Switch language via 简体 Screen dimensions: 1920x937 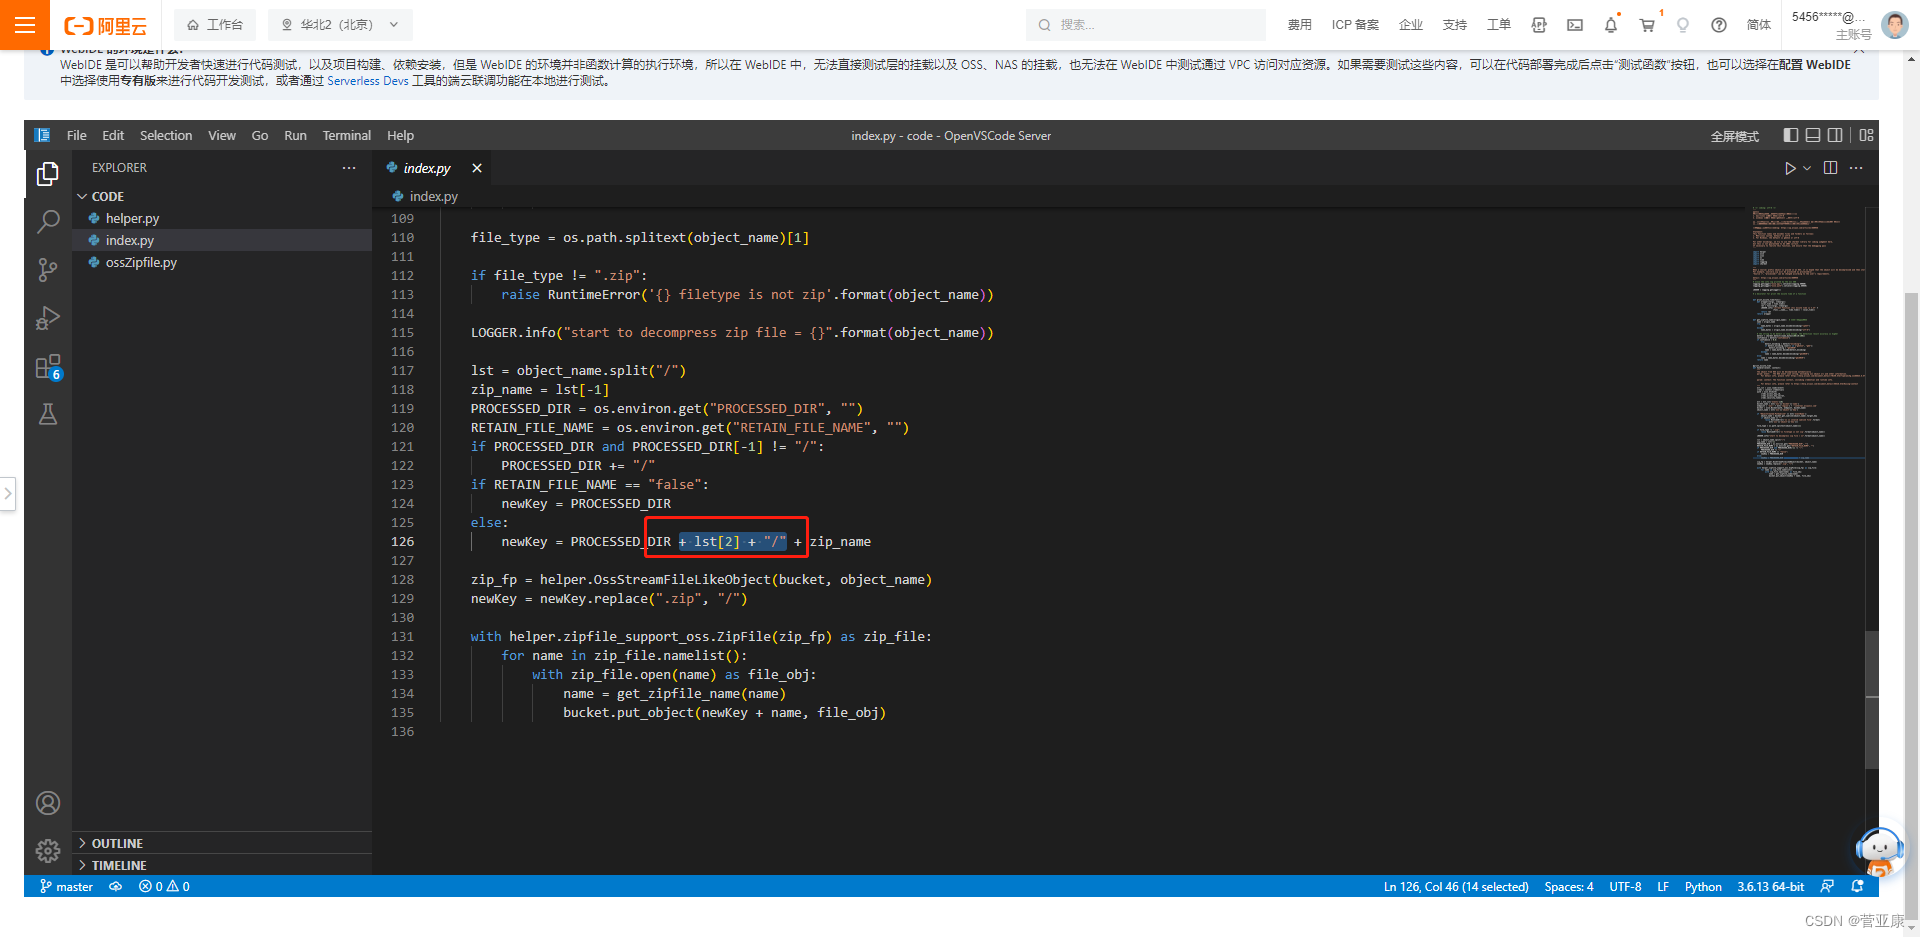[x=1758, y=25]
